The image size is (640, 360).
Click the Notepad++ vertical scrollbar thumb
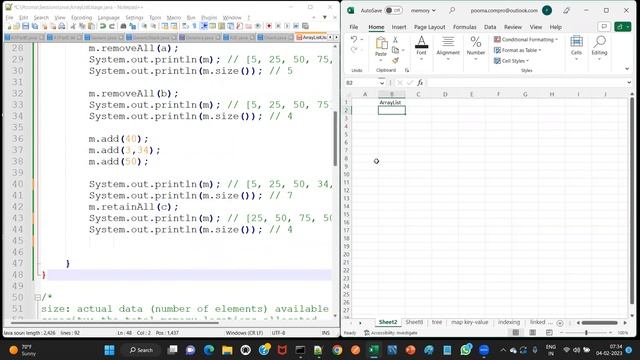335,139
